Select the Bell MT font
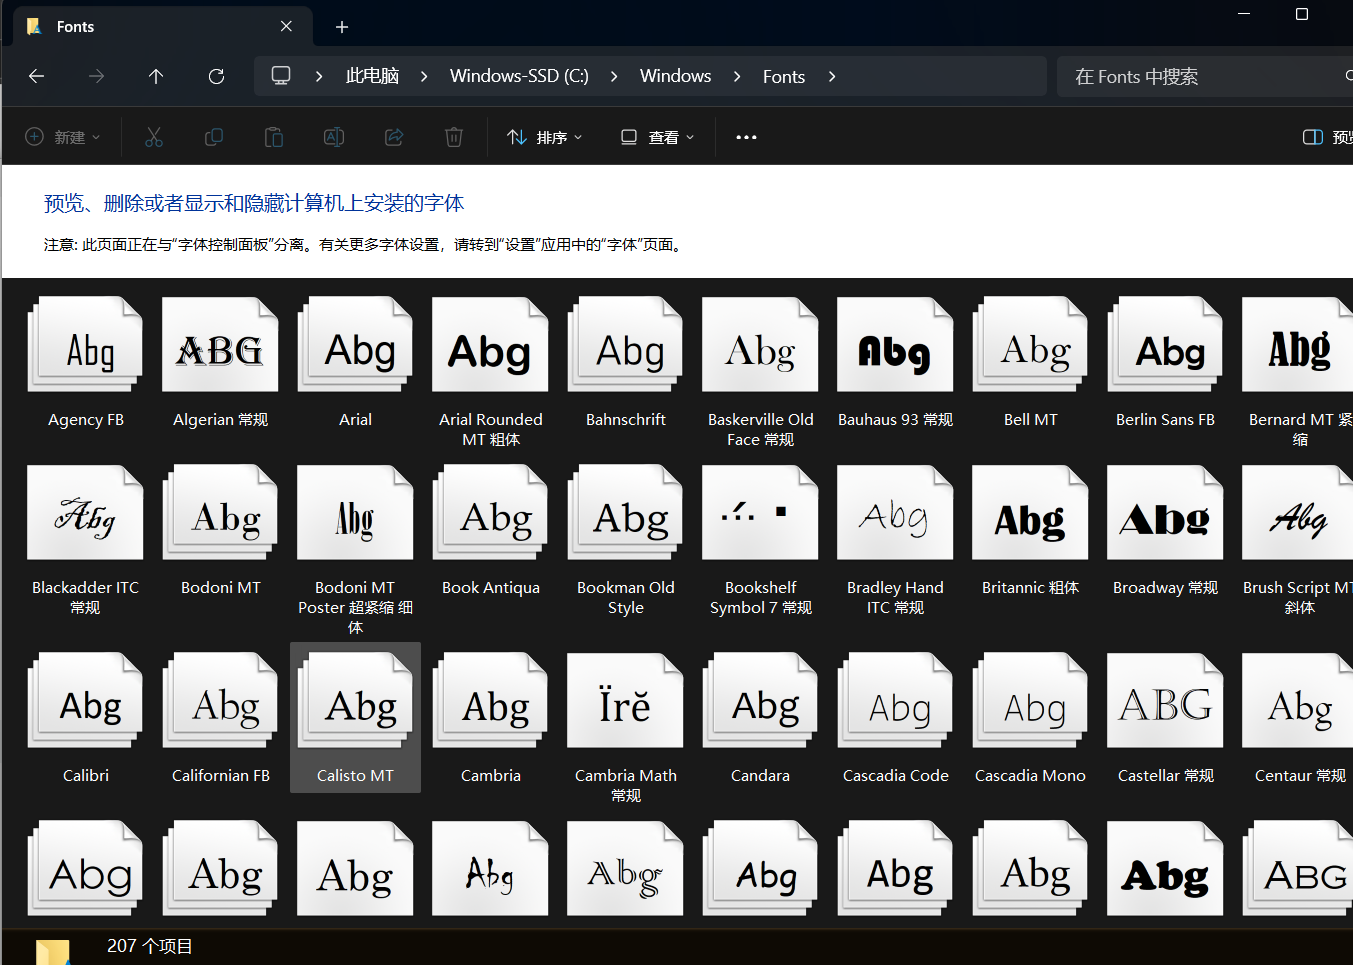Screen dimensions: 1353x965 click(1030, 363)
